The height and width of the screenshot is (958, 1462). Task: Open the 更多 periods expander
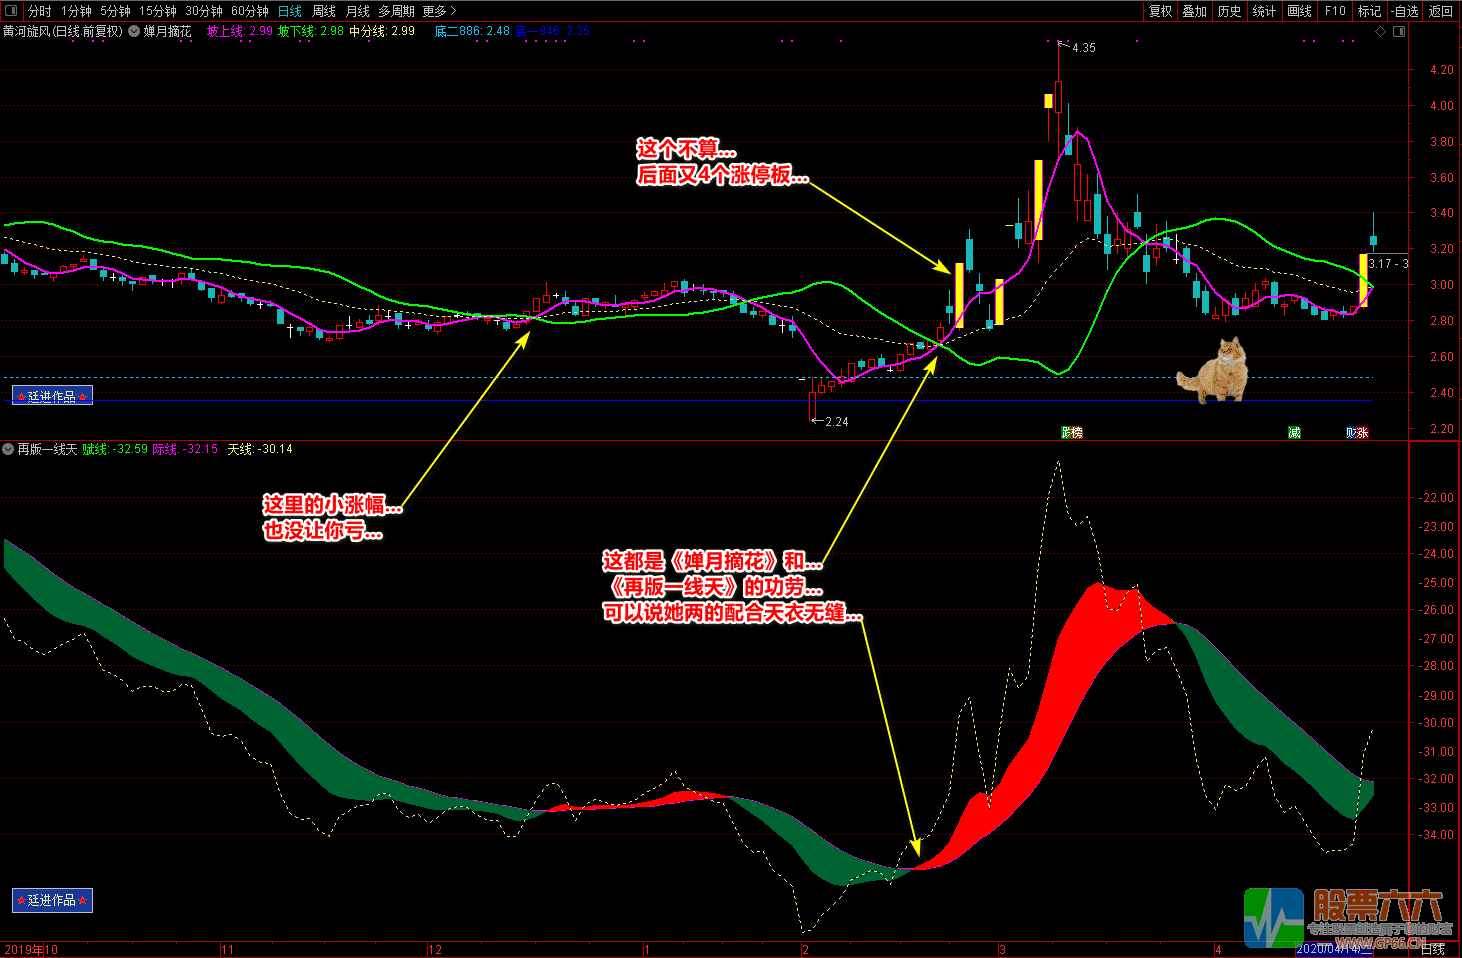[439, 11]
